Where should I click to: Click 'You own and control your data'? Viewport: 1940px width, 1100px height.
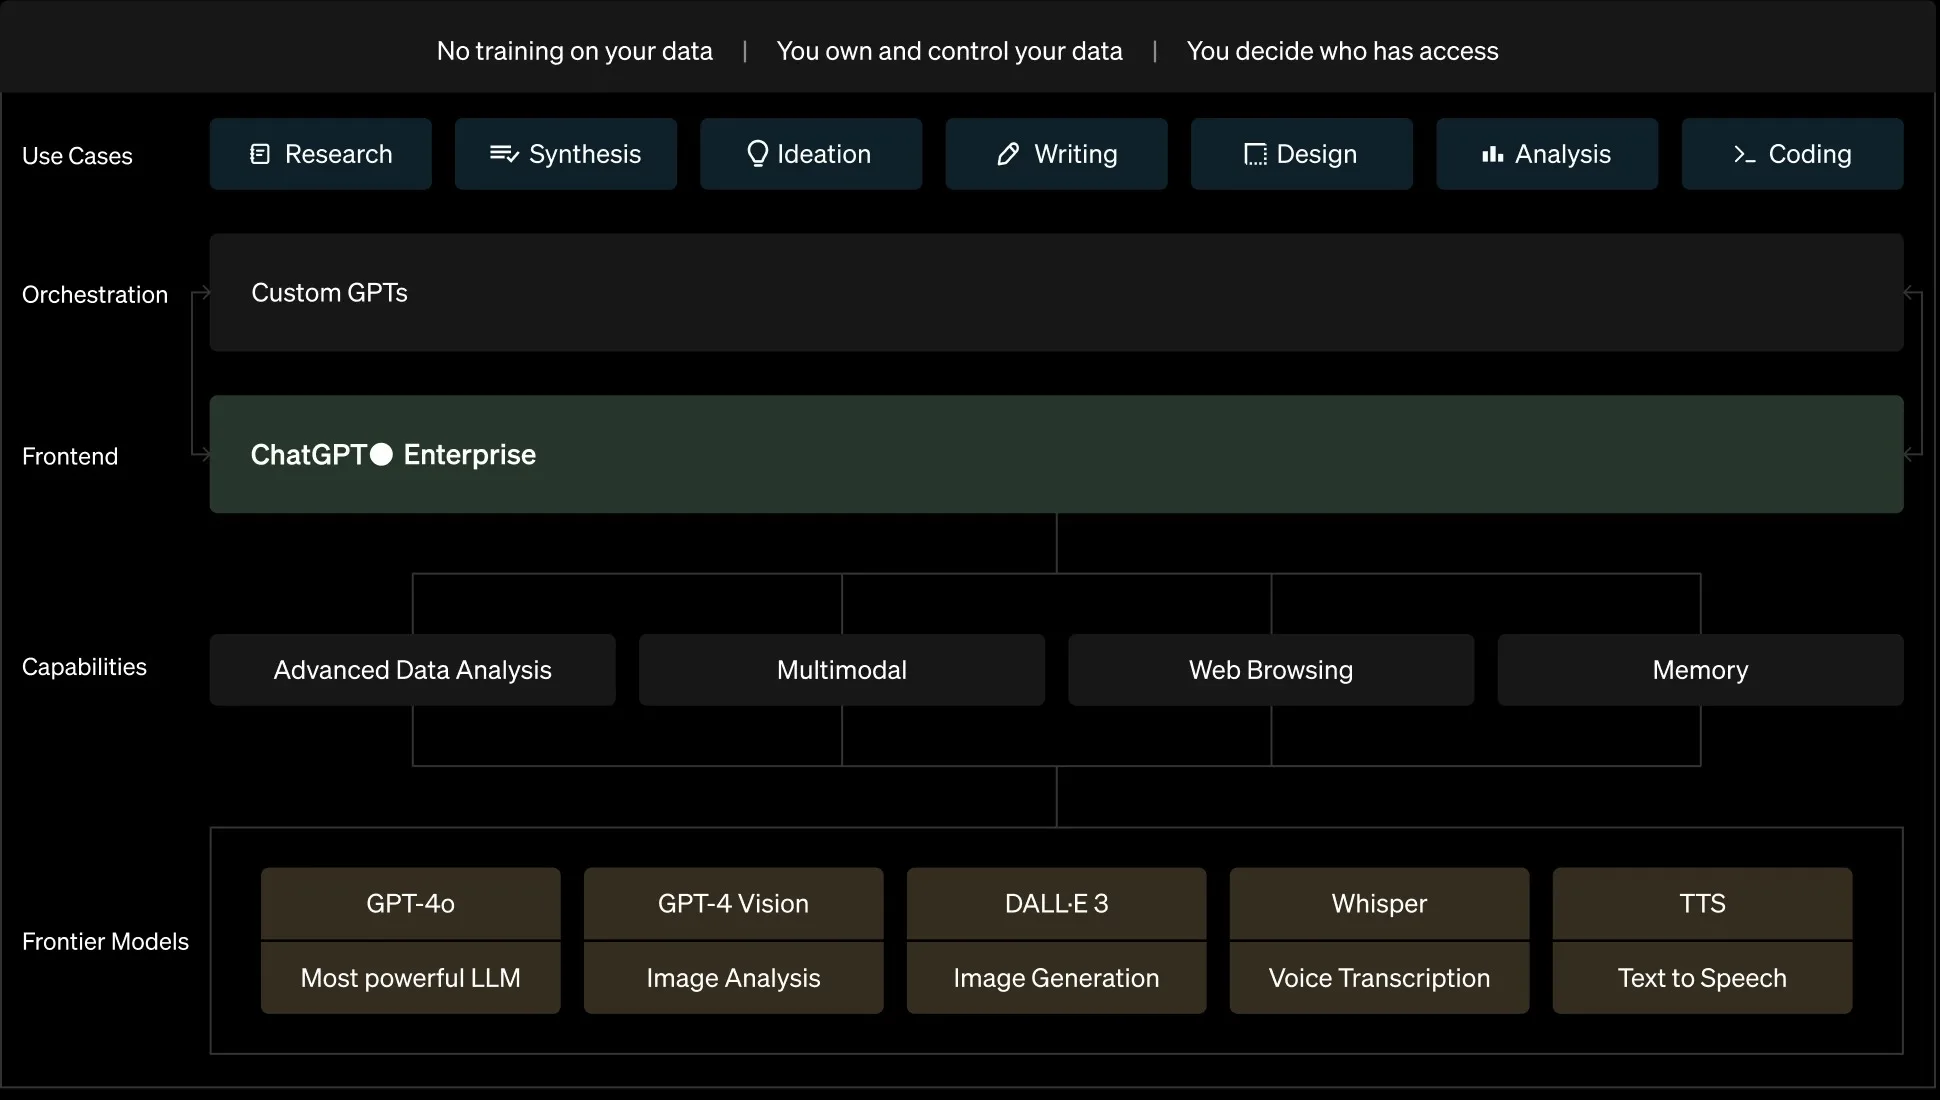pyautogui.click(x=950, y=51)
